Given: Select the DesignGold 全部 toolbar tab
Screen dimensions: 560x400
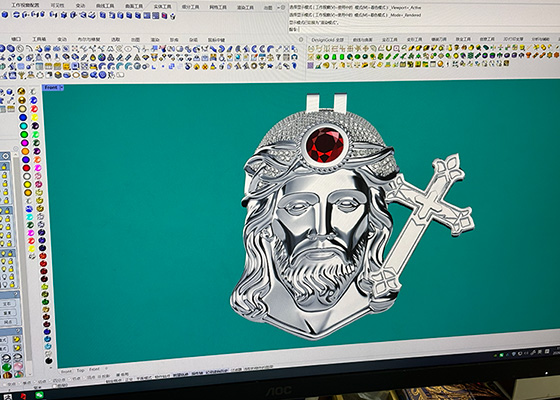Looking at the screenshot, I should [328, 40].
